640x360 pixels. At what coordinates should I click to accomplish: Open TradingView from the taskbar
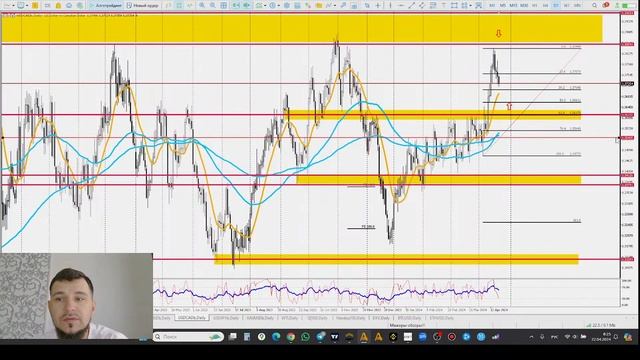(x=335, y=337)
